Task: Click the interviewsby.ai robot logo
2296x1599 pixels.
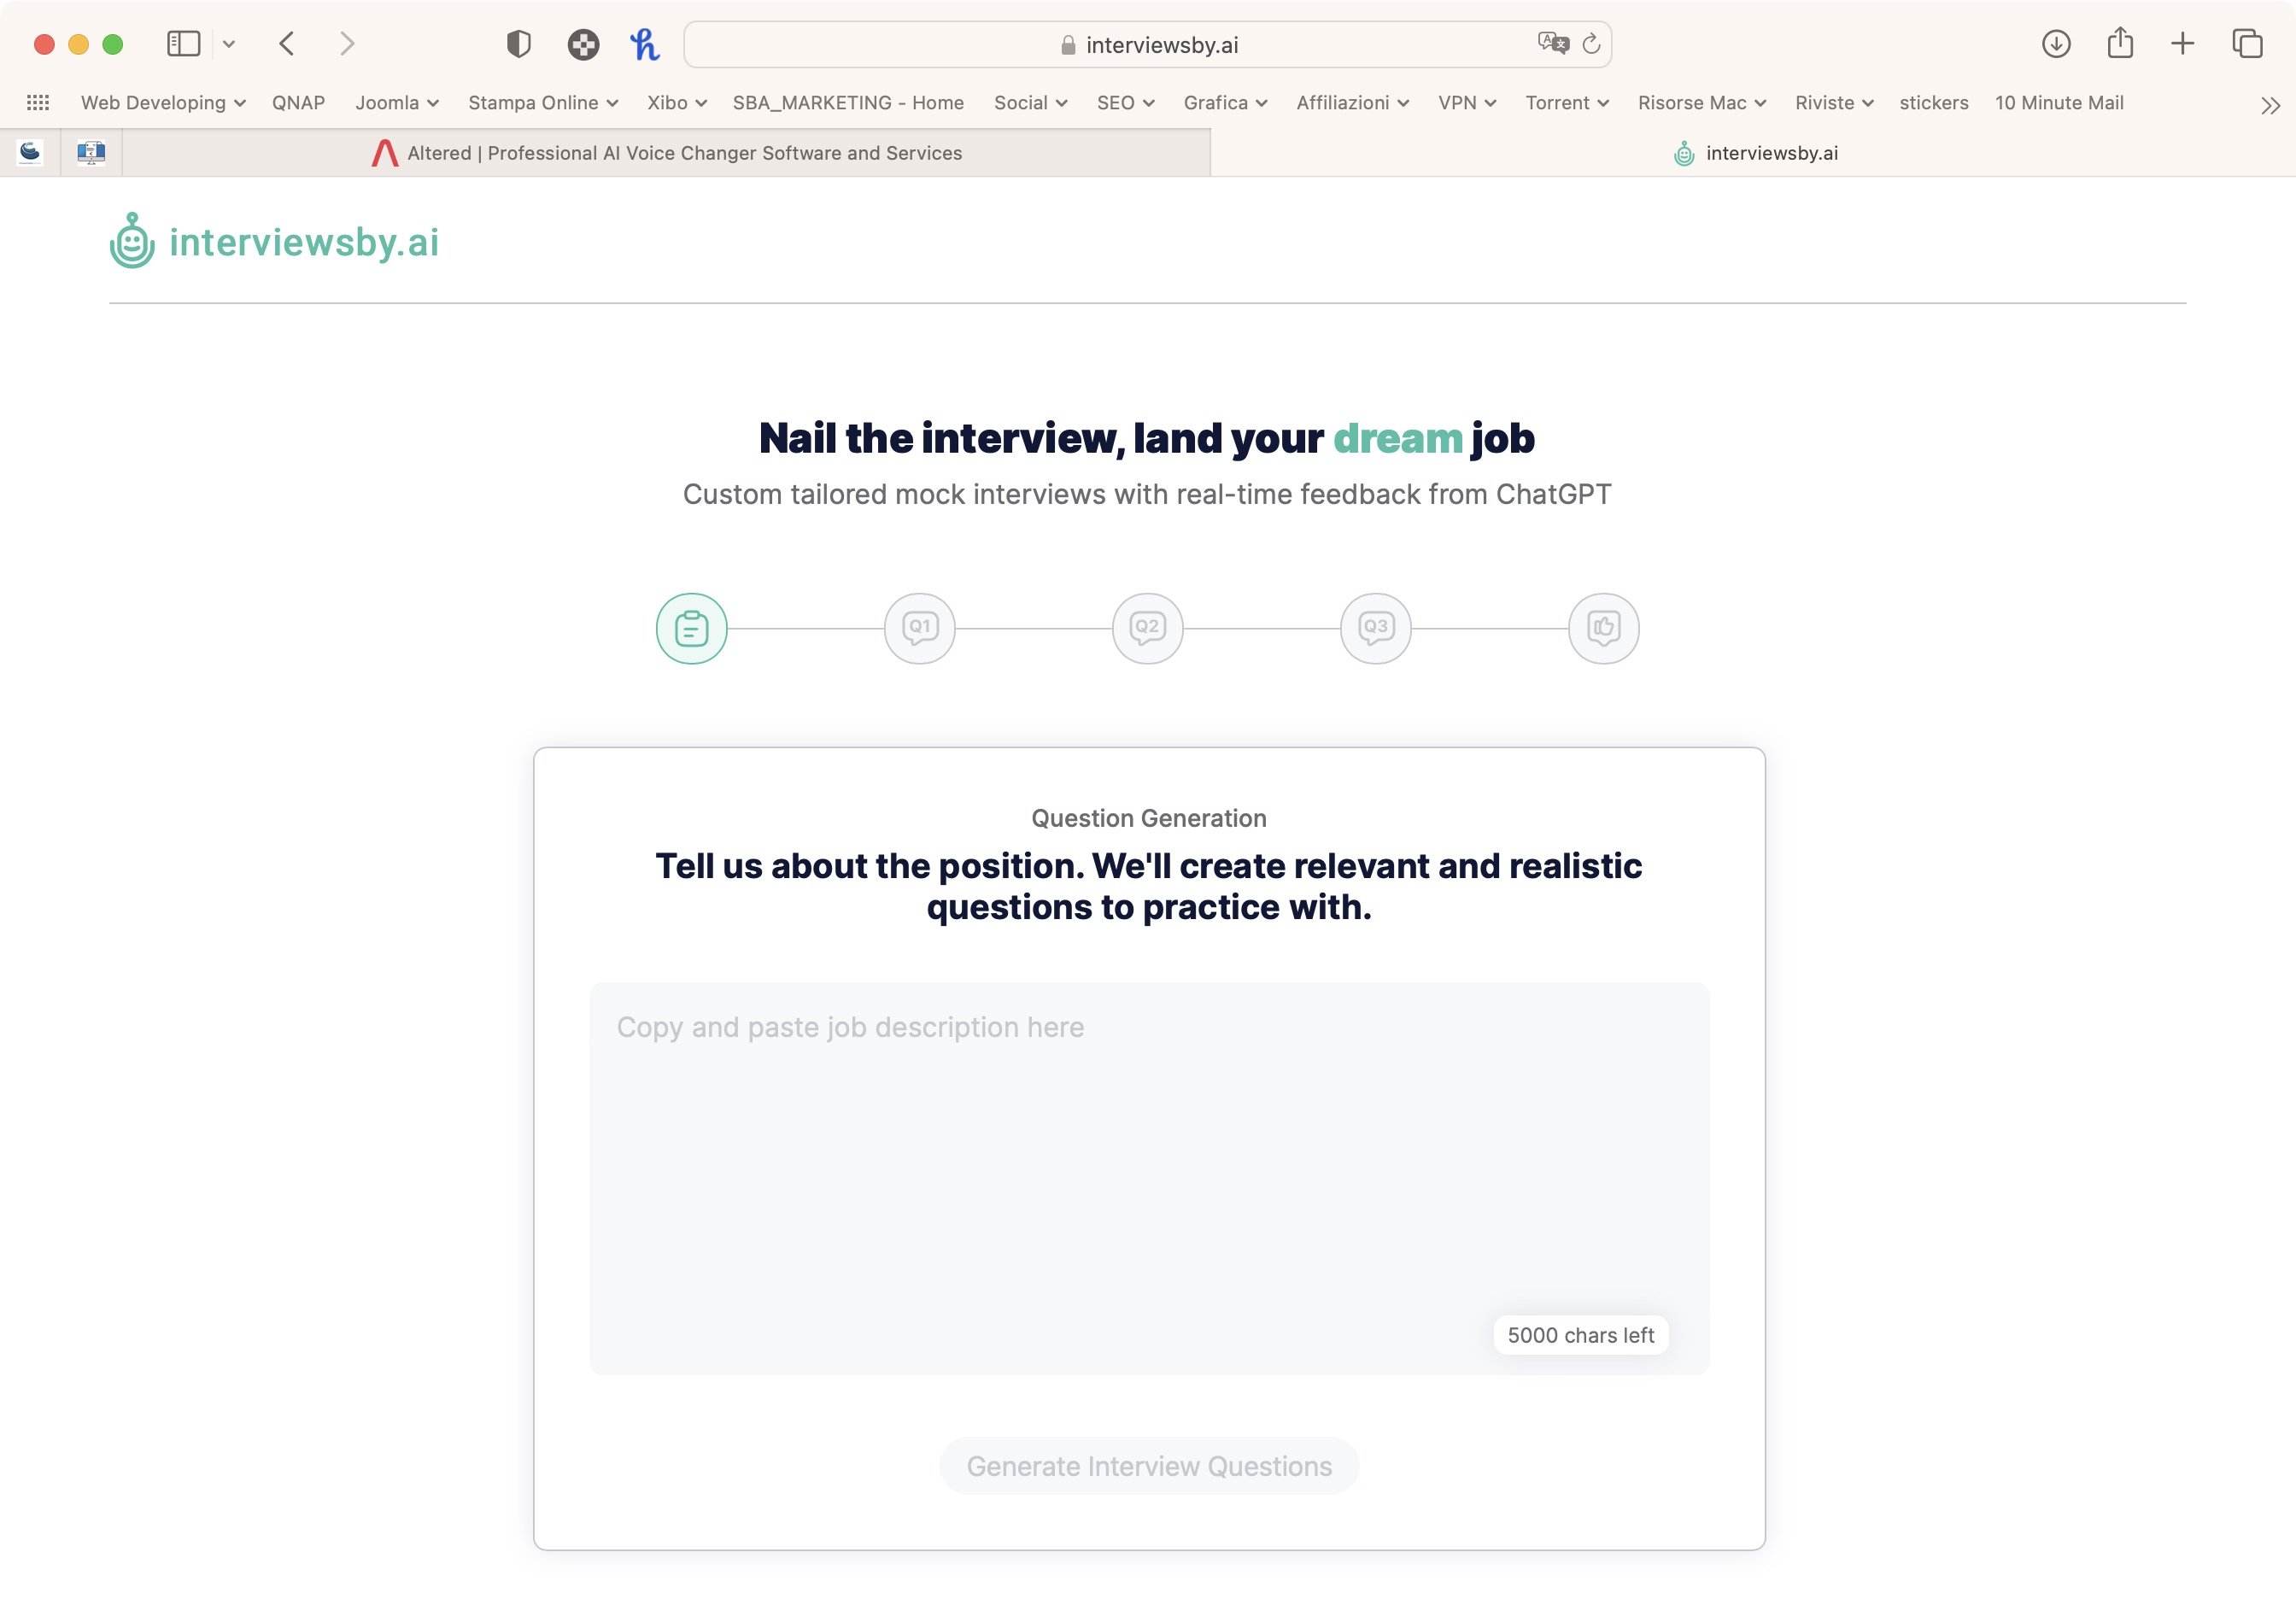Action: point(132,240)
